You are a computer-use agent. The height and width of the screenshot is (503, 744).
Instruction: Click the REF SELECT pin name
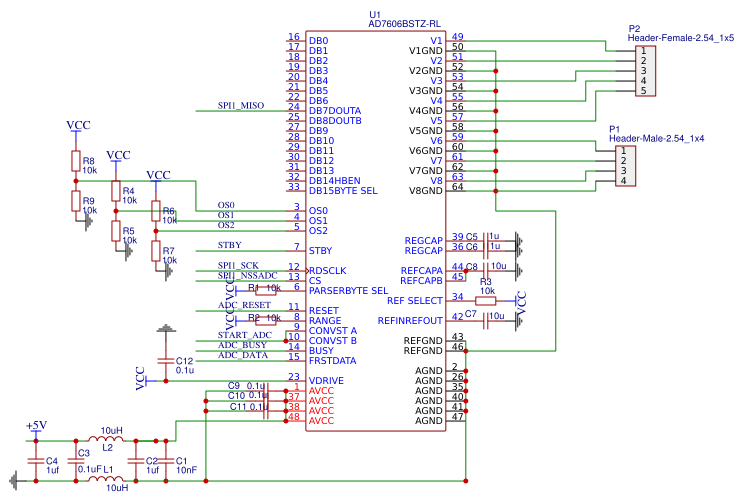point(415,301)
